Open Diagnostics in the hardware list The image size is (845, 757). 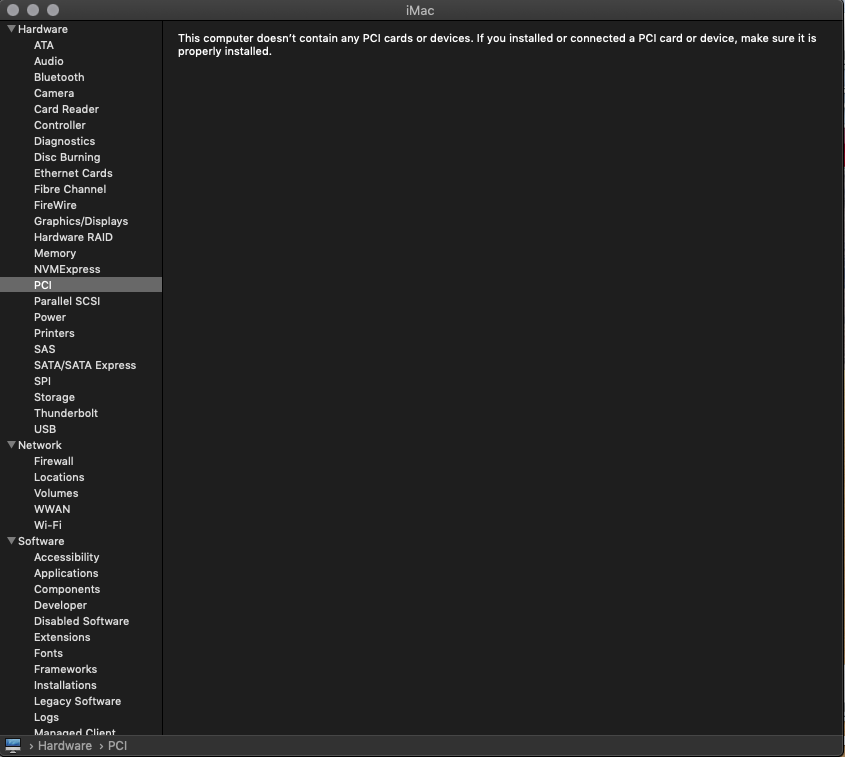pos(64,141)
